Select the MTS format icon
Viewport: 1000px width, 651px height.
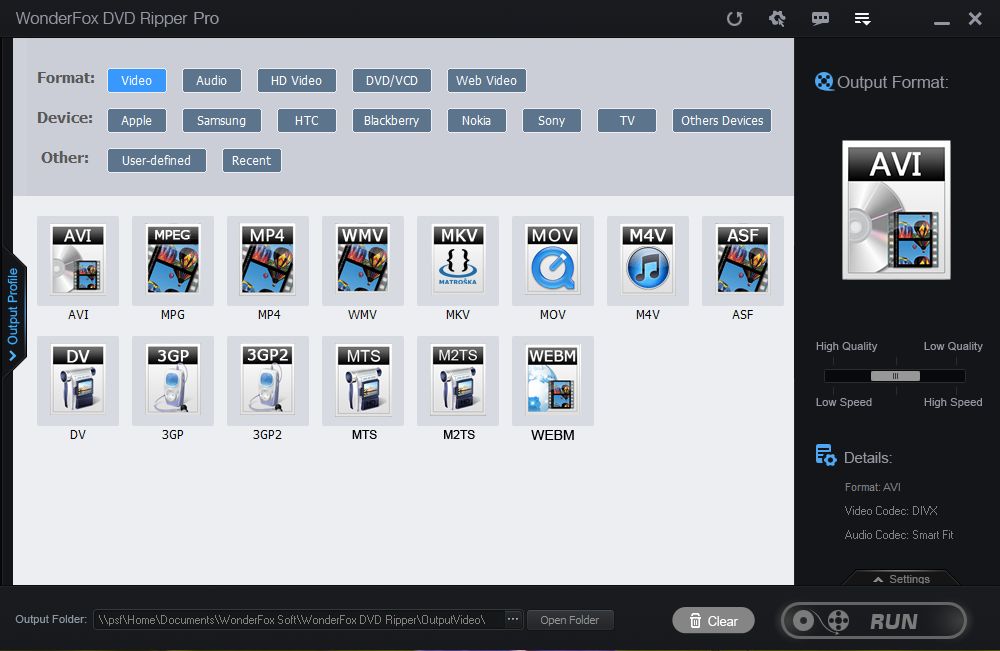point(363,381)
